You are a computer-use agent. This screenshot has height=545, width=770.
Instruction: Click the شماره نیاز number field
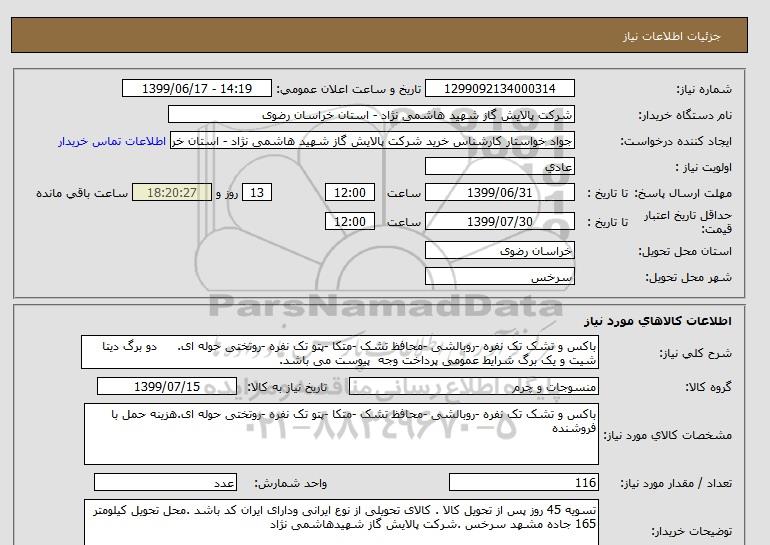point(500,89)
